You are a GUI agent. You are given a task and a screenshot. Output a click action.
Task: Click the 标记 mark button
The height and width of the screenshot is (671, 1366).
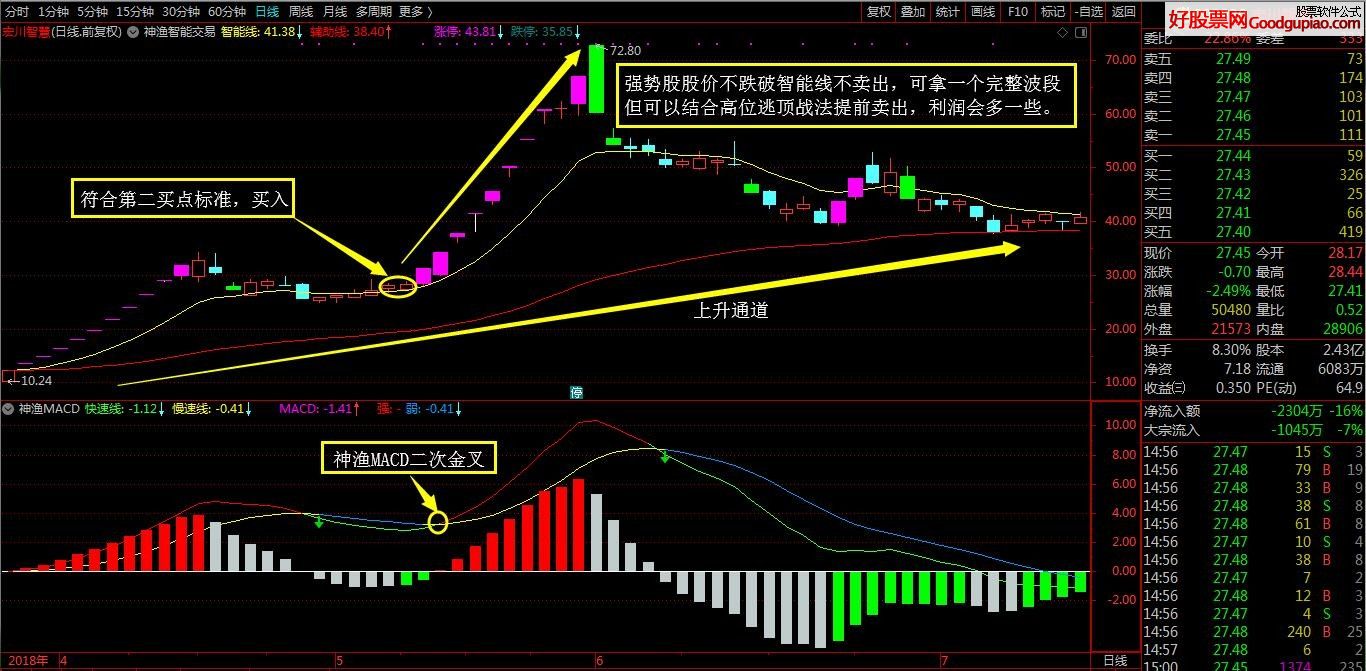(x=1052, y=11)
